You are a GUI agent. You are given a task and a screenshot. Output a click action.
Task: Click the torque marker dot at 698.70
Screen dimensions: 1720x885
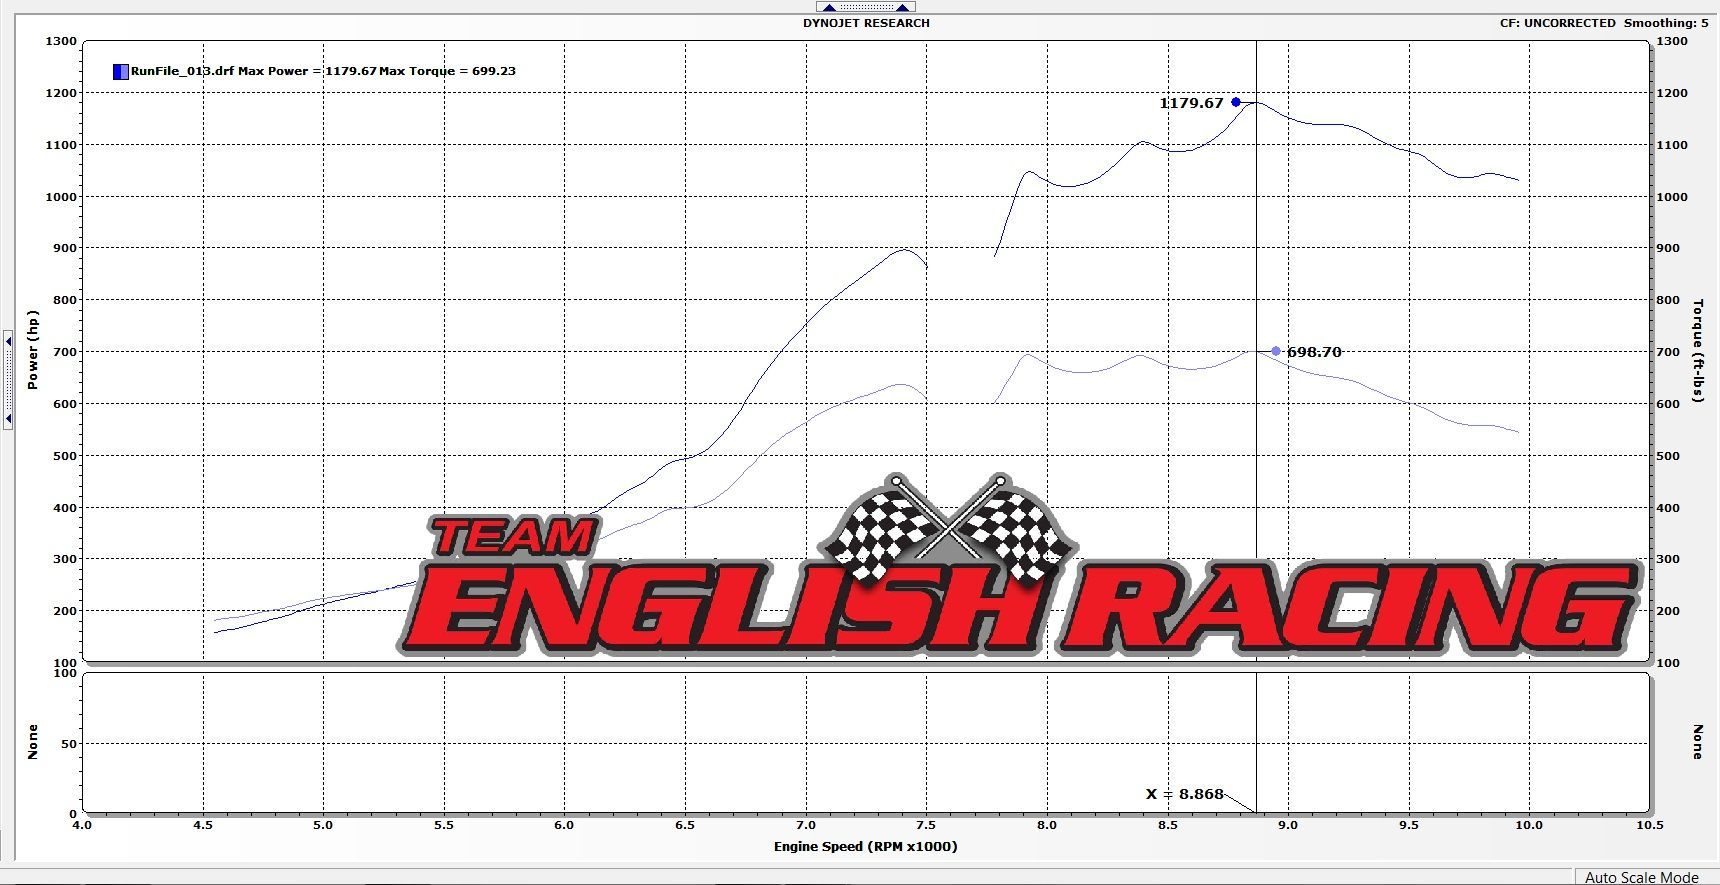1276,351
